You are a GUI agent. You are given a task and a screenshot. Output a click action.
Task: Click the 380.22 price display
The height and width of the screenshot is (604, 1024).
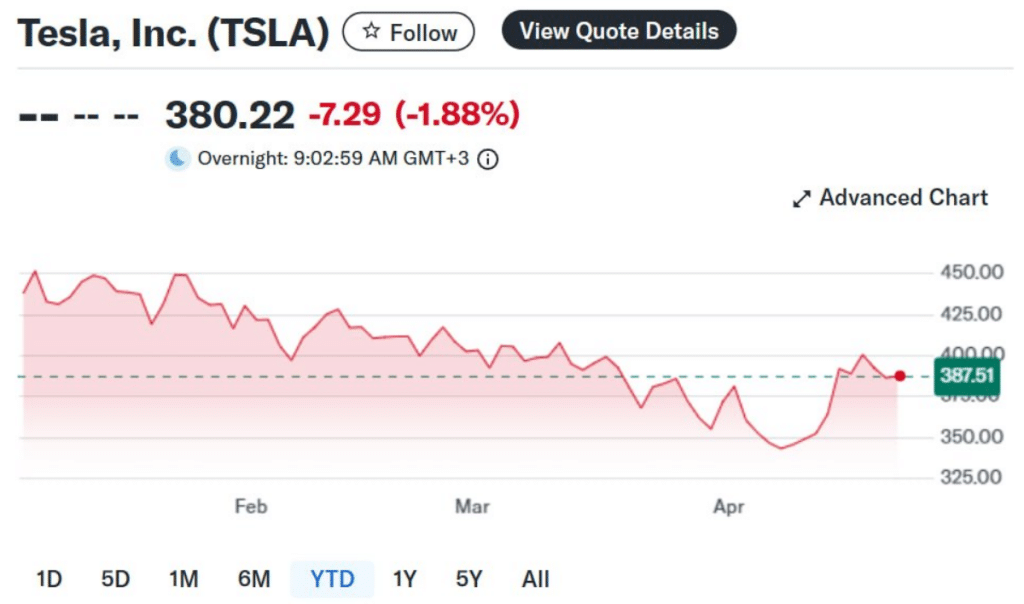tap(228, 114)
